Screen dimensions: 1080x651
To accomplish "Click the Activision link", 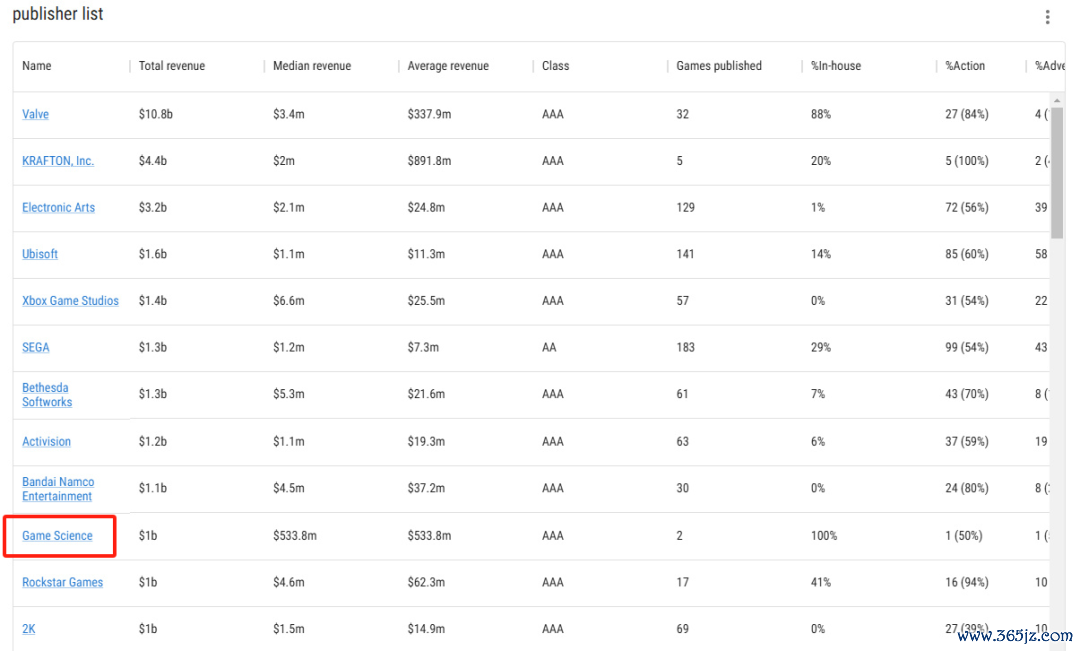I will pyautogui.click(x=46, y=442).
